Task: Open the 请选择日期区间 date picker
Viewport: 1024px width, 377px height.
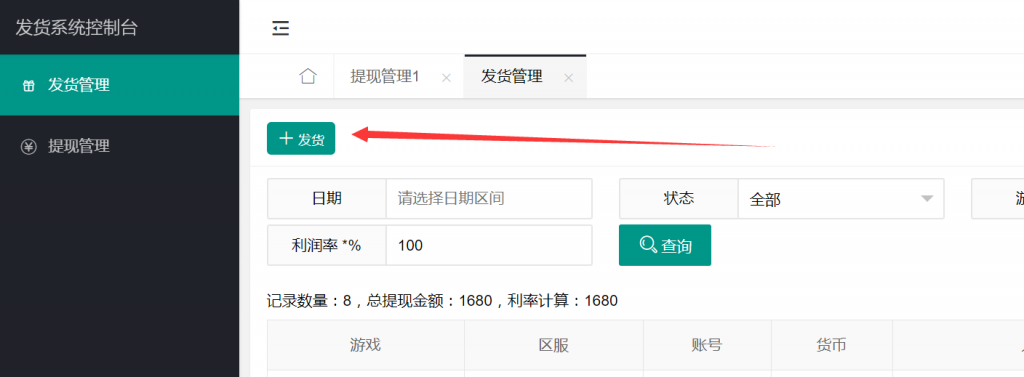Action: click(489, 199)
